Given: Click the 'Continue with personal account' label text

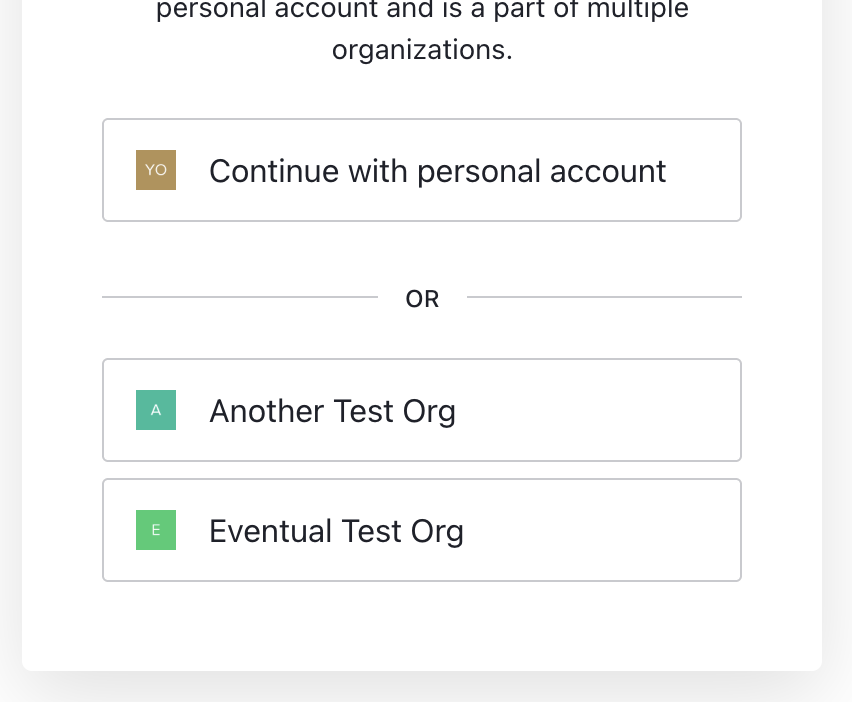Looking at the screenshot, I should pyautogui.click(x=437, y=171).
